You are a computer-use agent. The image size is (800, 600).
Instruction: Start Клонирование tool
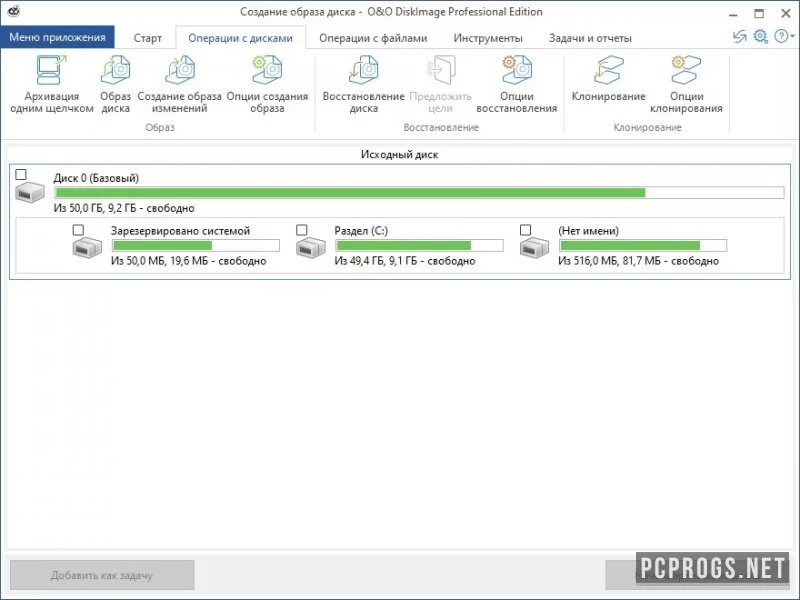[608, 70]
